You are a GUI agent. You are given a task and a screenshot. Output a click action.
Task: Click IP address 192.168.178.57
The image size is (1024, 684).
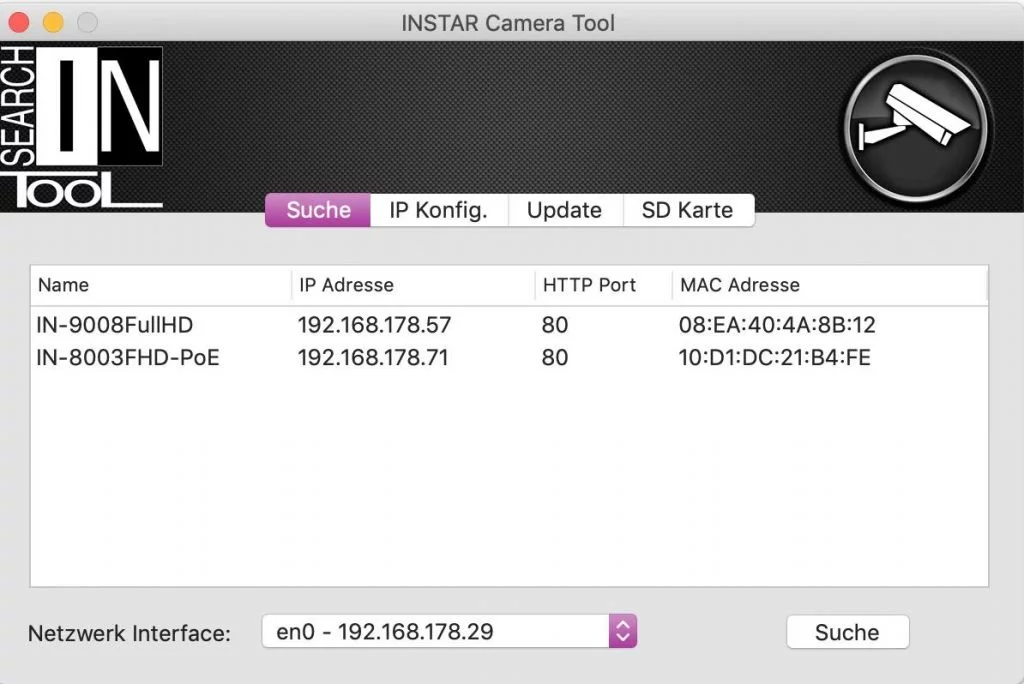[x=374, y=325]
